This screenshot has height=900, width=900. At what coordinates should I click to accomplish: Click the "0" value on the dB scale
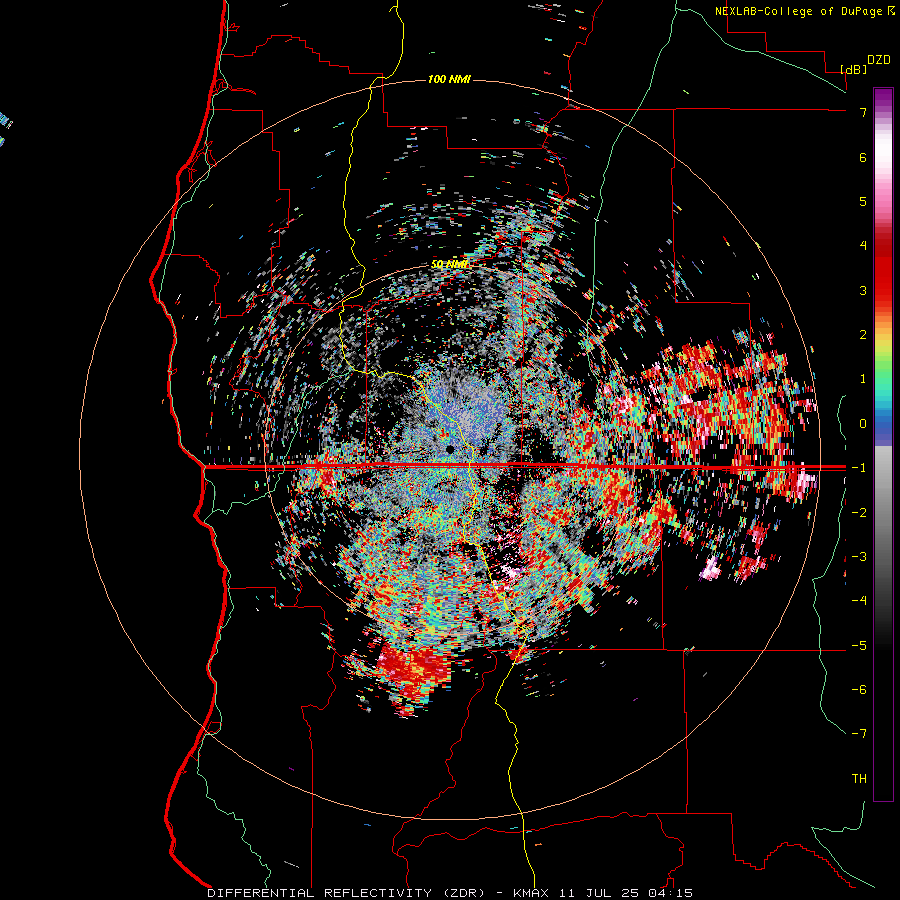(x=863, y=424)
